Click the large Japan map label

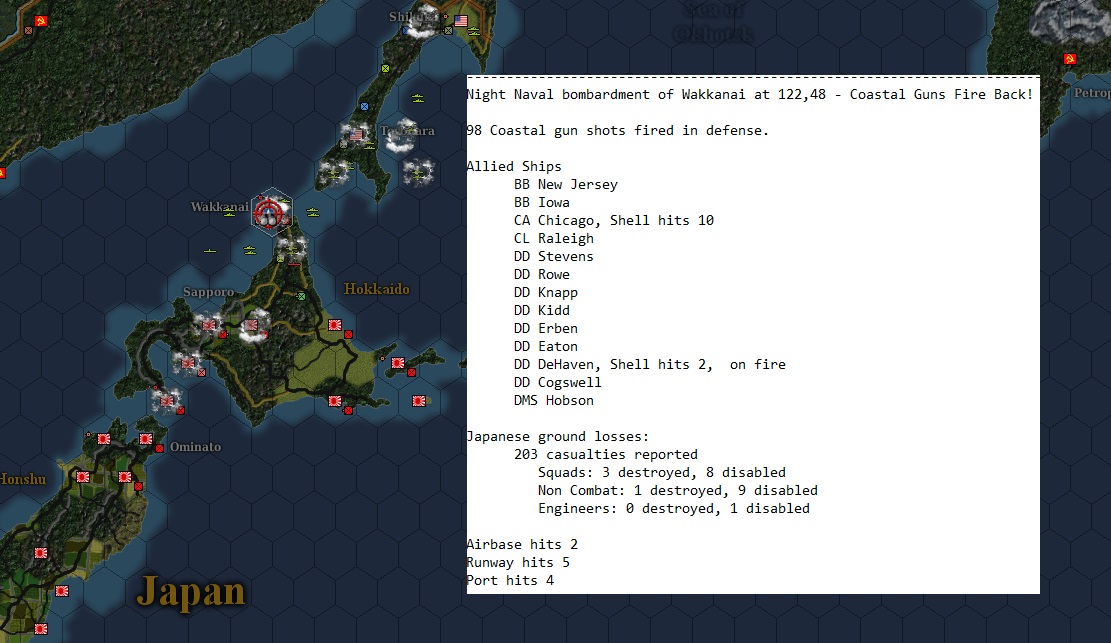click(191, 592)
